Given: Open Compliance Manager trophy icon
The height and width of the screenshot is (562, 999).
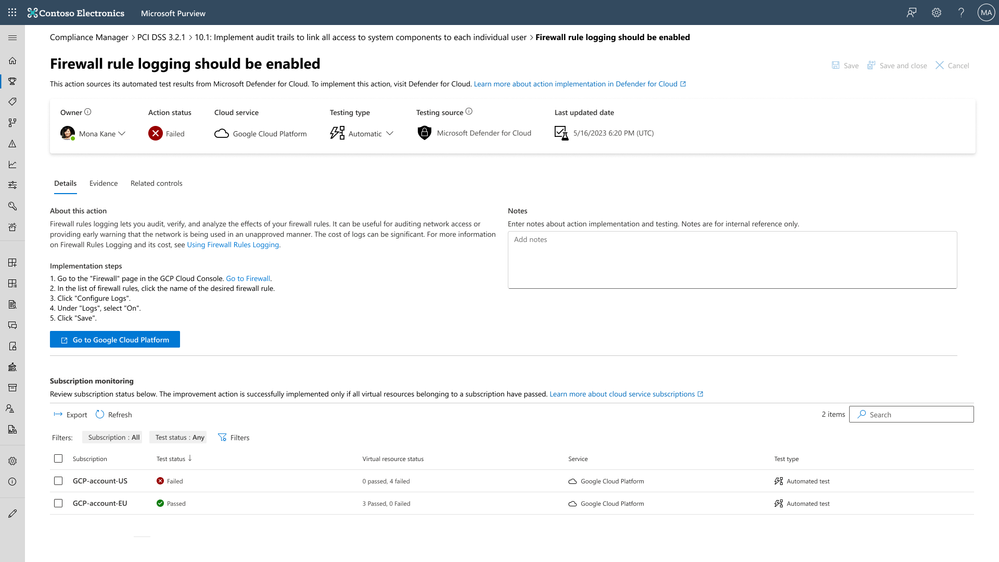Looking at the screenshot, I should tap(12, 81).
